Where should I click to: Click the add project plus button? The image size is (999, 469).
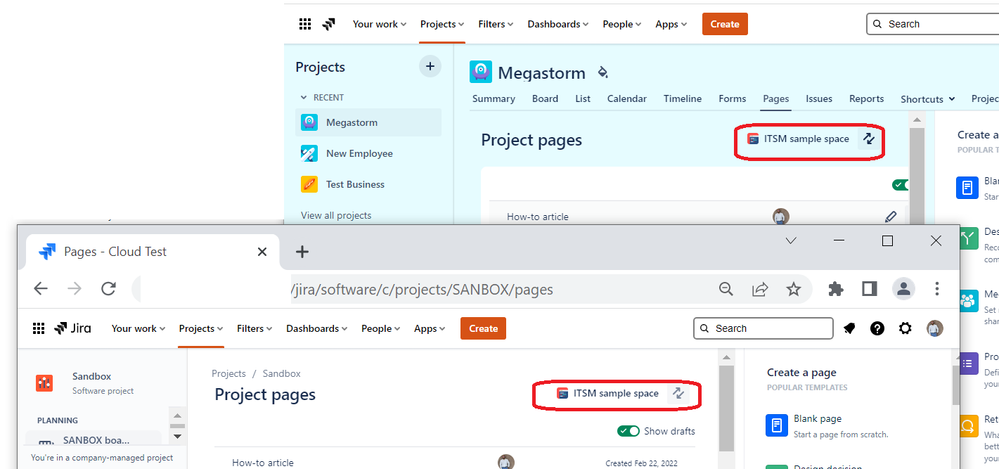pyautogui.click(x=430, y=66)
